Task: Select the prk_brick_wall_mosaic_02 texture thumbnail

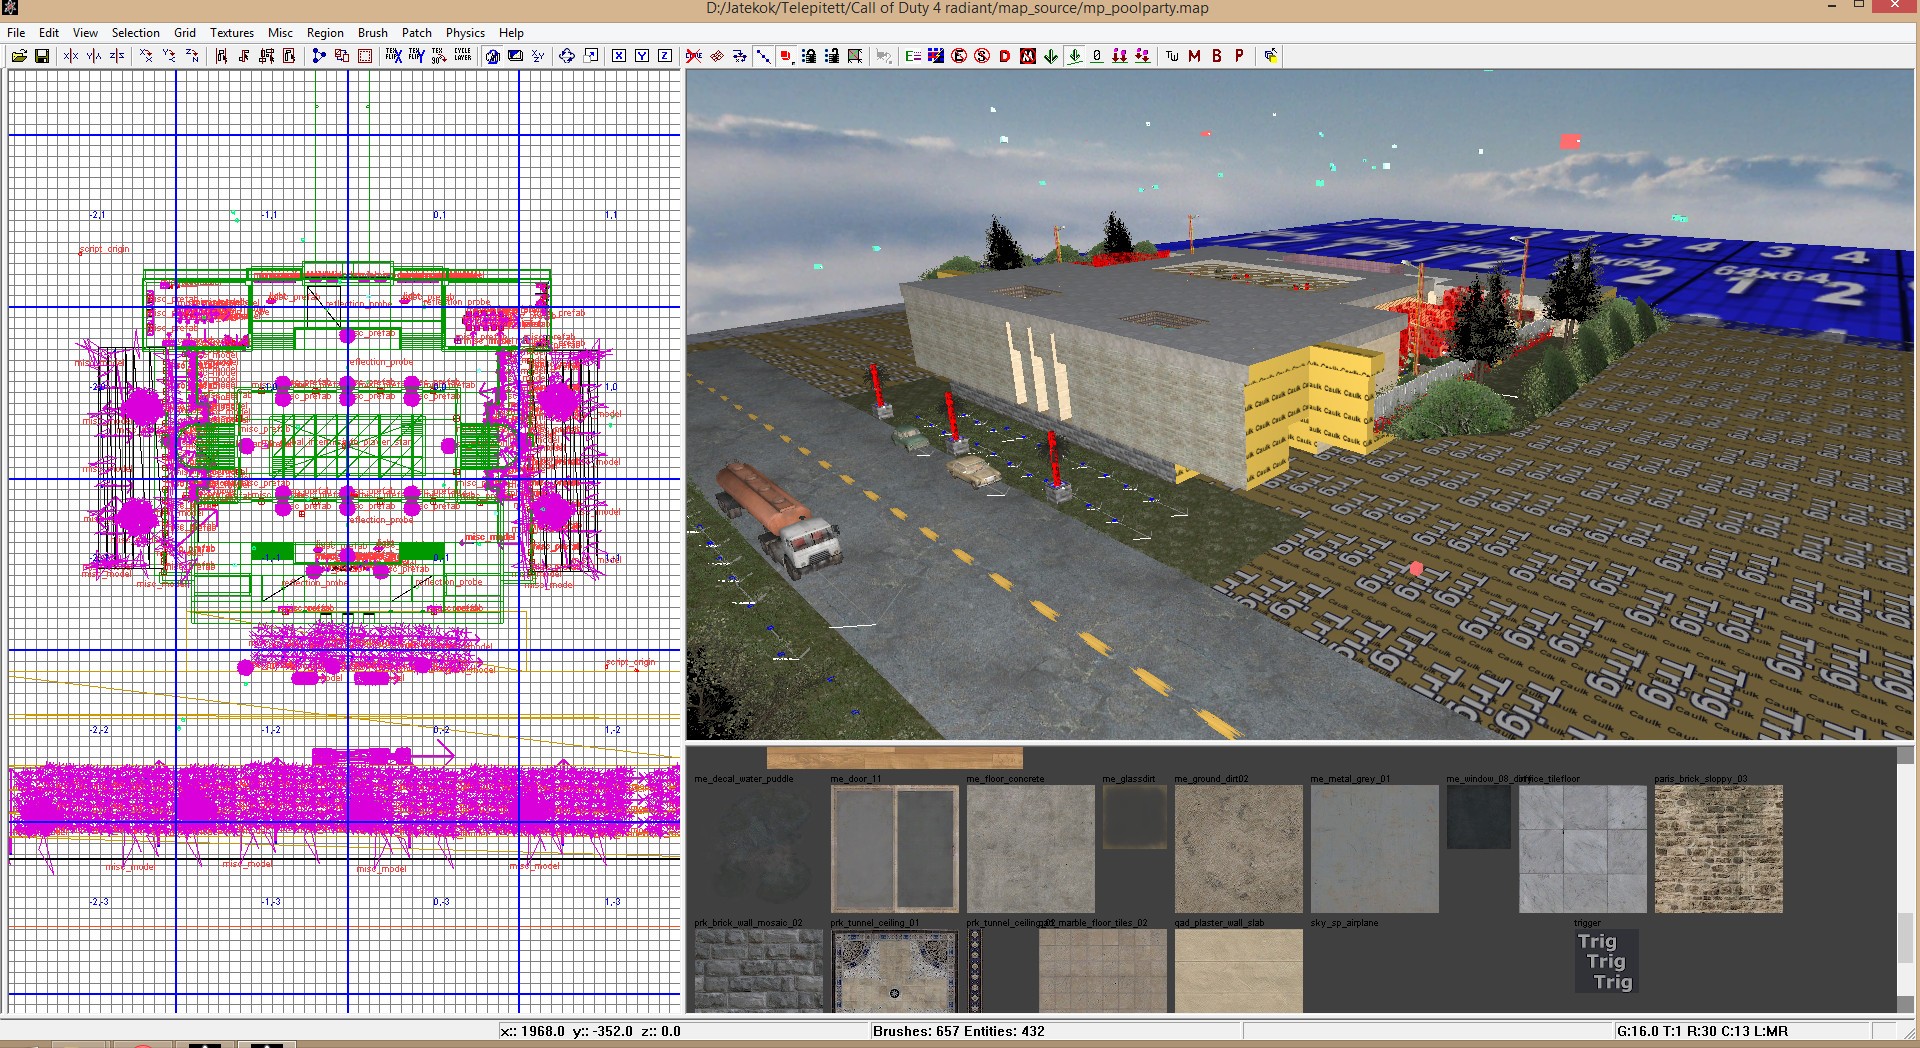Action: point(758,971)
